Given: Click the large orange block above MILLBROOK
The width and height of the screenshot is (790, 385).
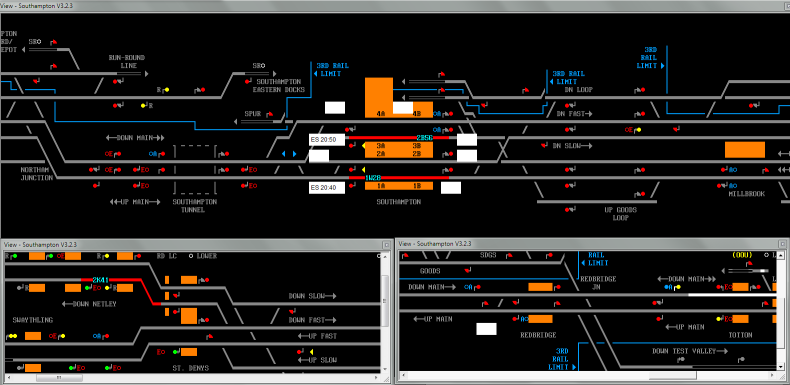Looking at the screenshot, I should [745, 150].
